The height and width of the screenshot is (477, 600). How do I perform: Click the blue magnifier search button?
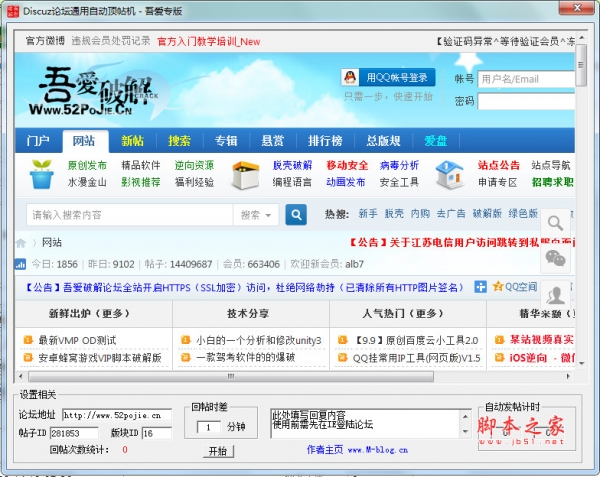pyautogui.click(x=296, y=215)
